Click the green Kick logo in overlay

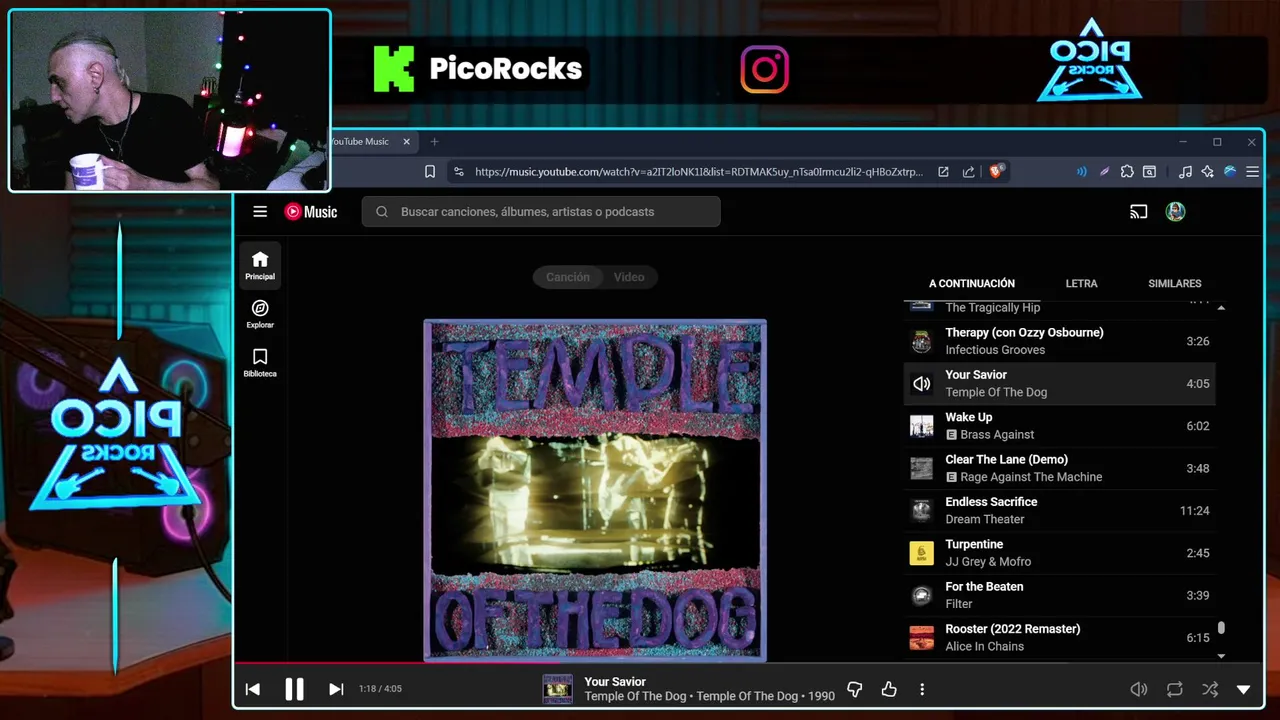[x=394, y=69]
